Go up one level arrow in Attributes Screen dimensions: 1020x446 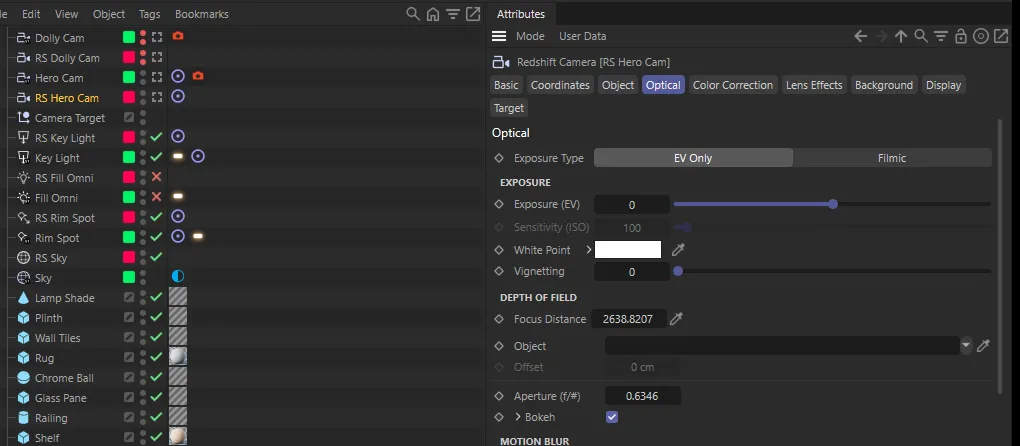901,36
